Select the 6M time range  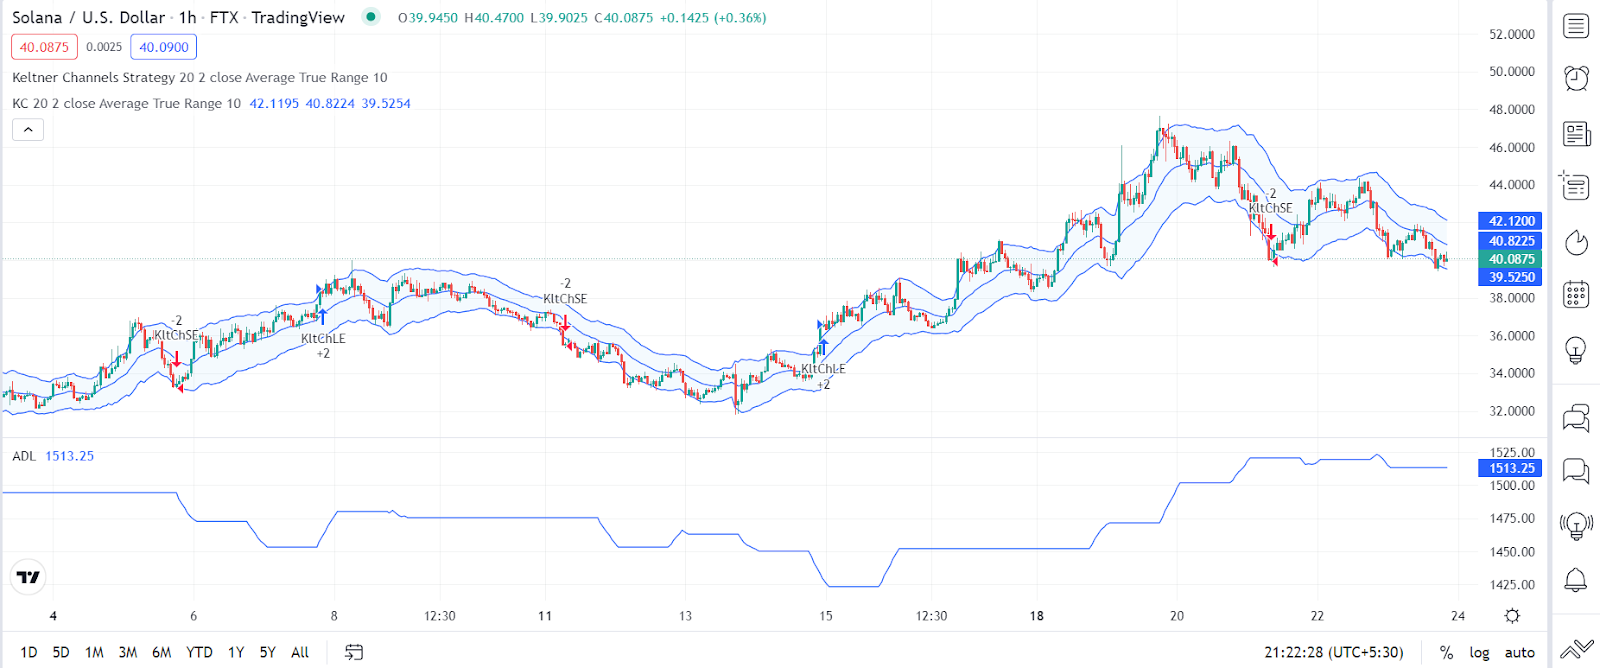point(161,652)
